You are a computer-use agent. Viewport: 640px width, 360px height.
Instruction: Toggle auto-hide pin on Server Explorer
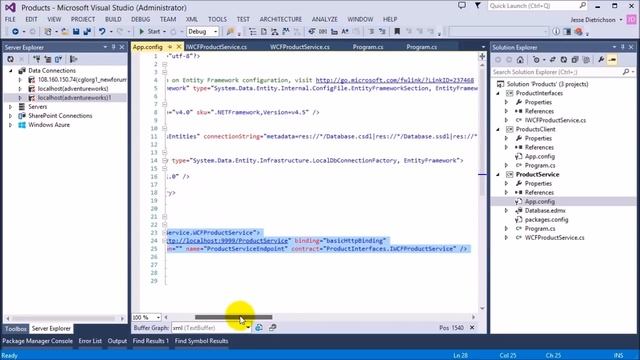[x=113, y=47]
